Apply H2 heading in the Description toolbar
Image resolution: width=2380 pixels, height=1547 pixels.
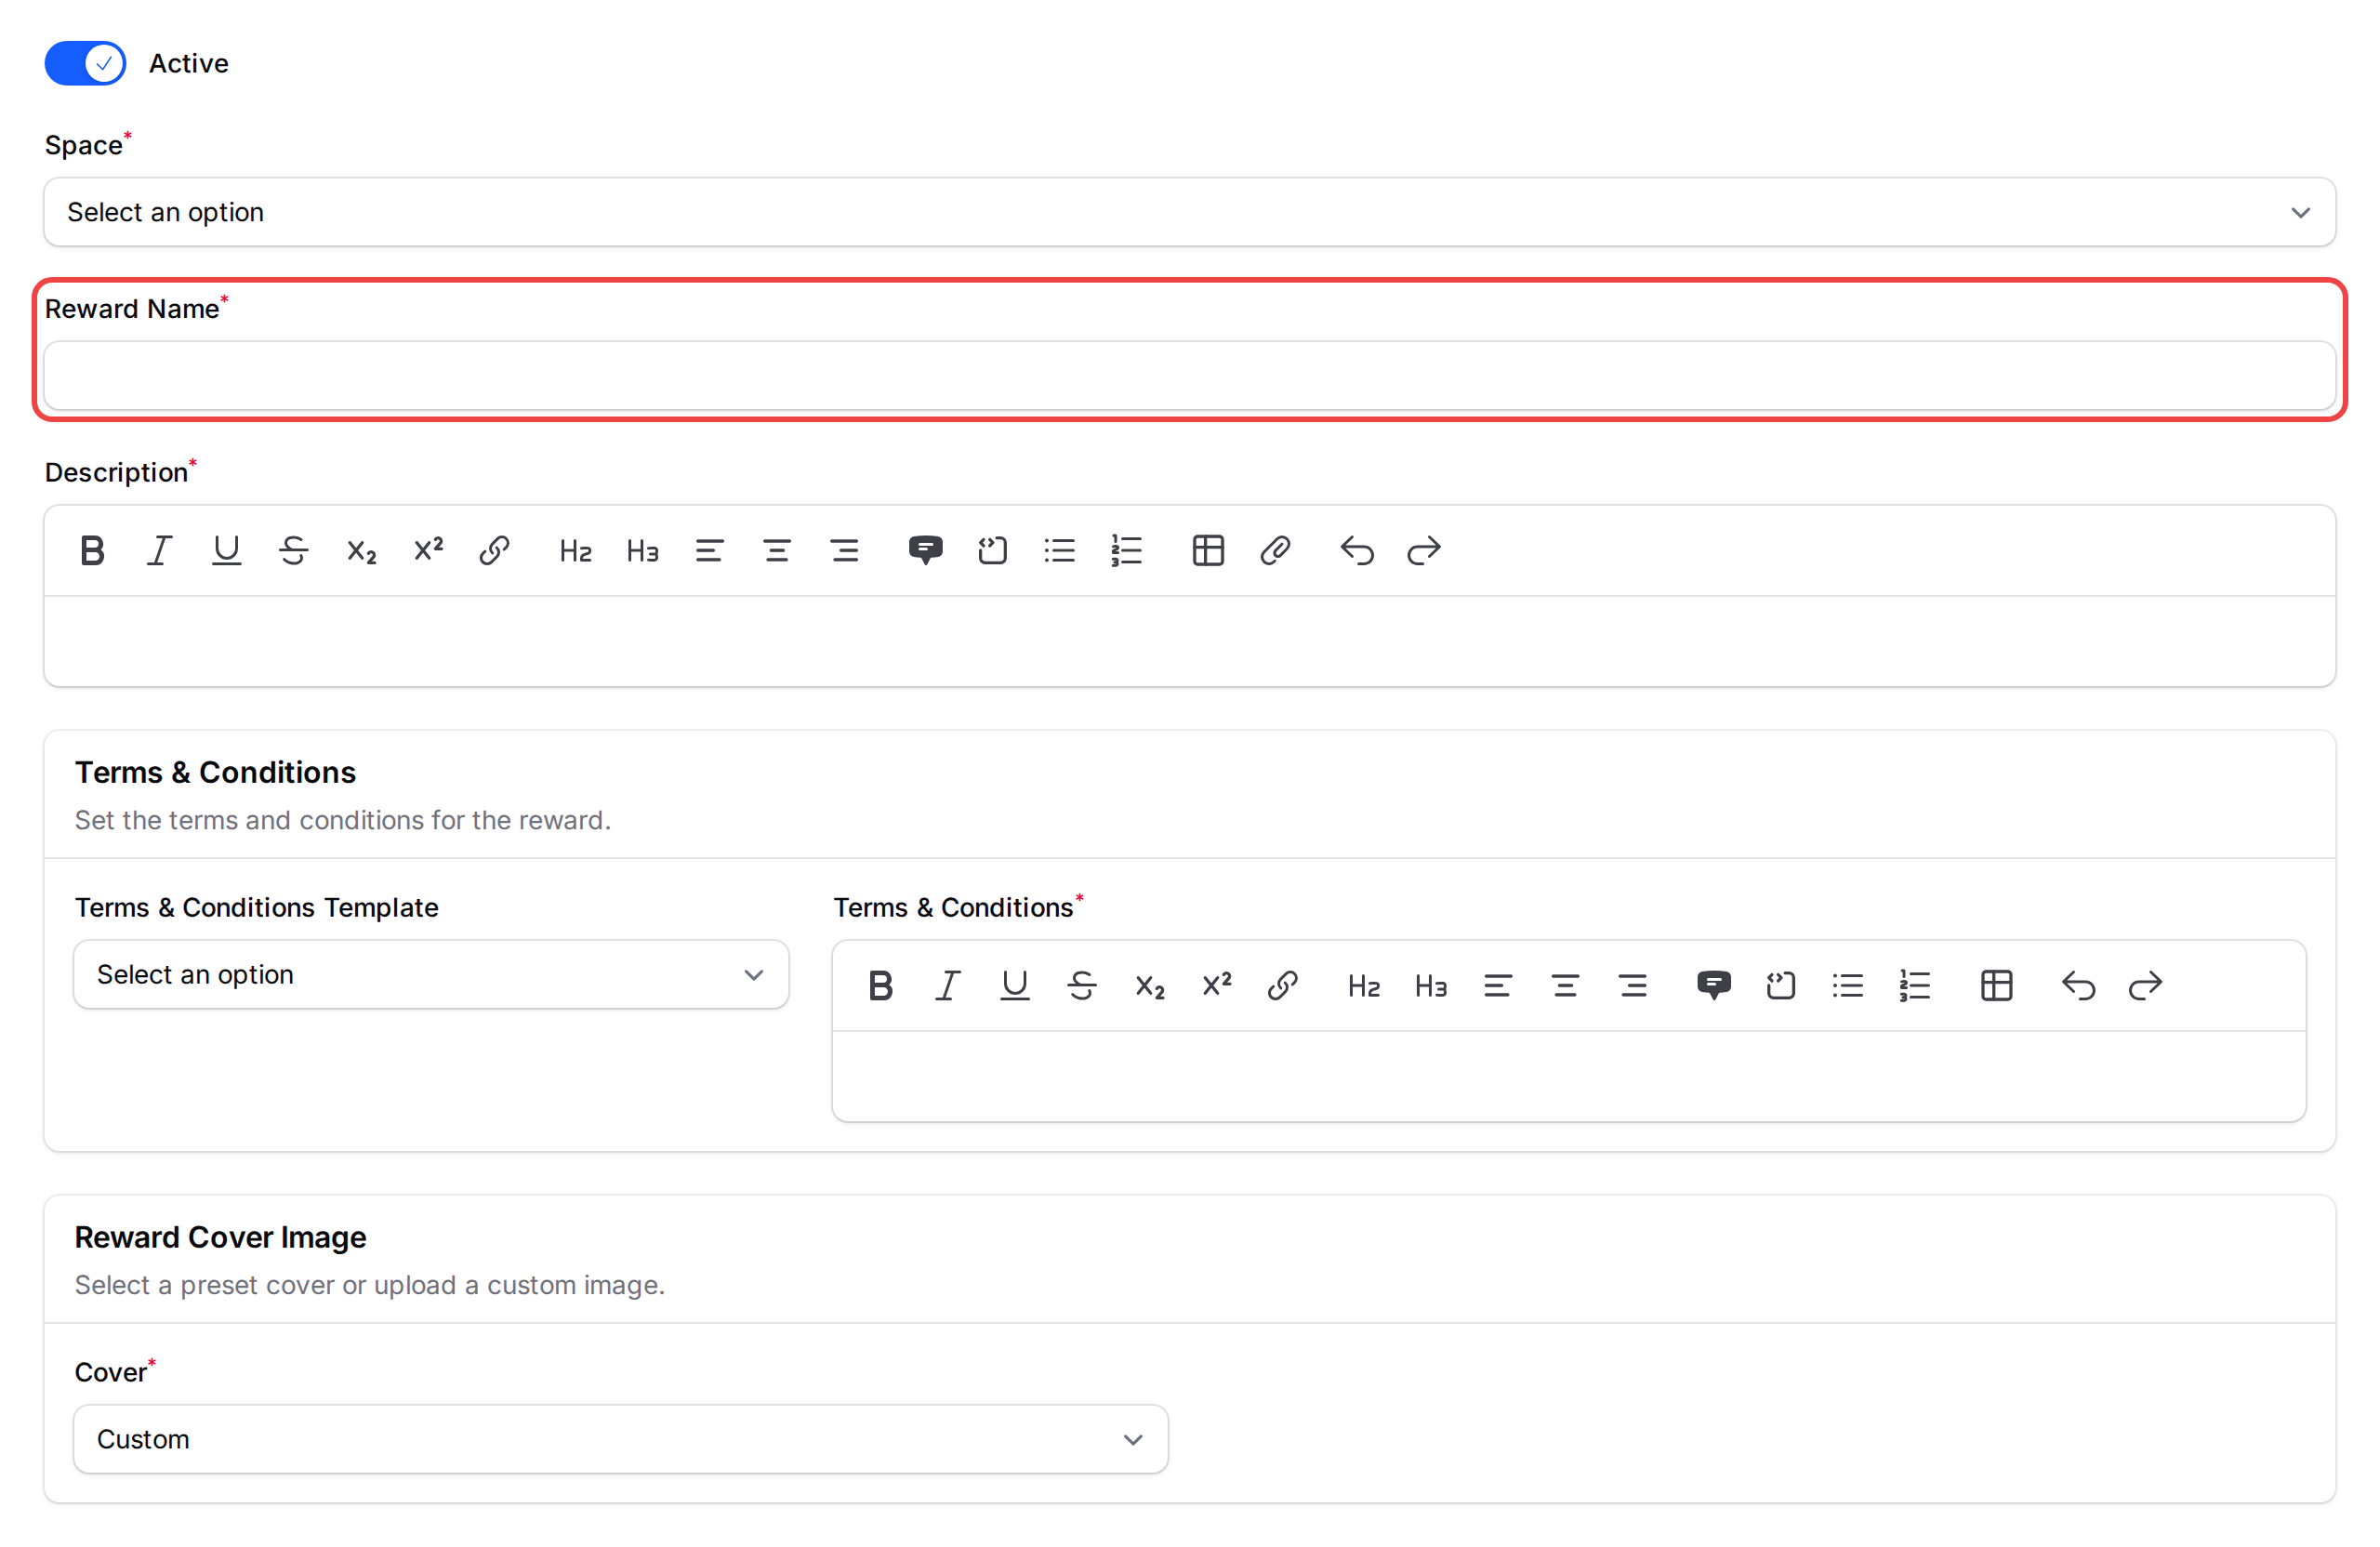(575, 550)
